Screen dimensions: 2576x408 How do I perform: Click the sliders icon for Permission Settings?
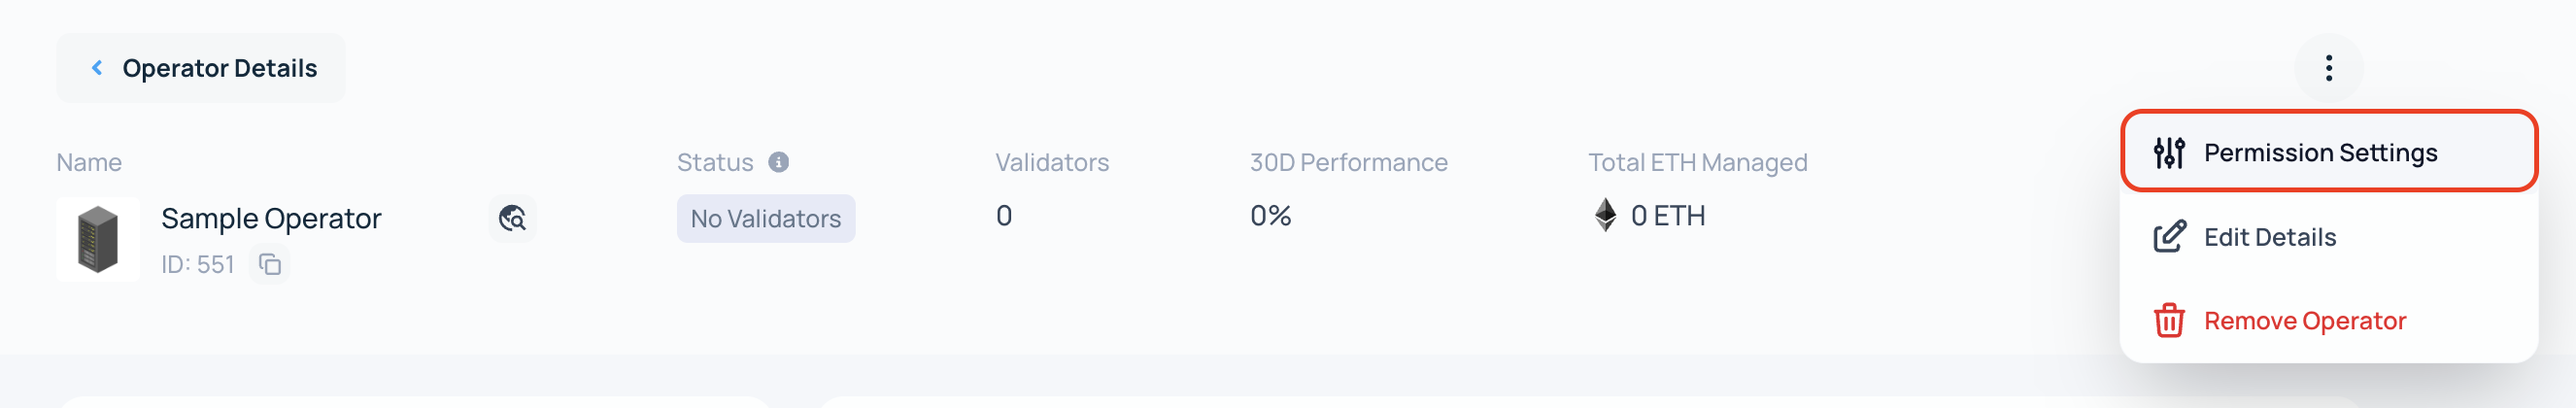coord(2169,153)
